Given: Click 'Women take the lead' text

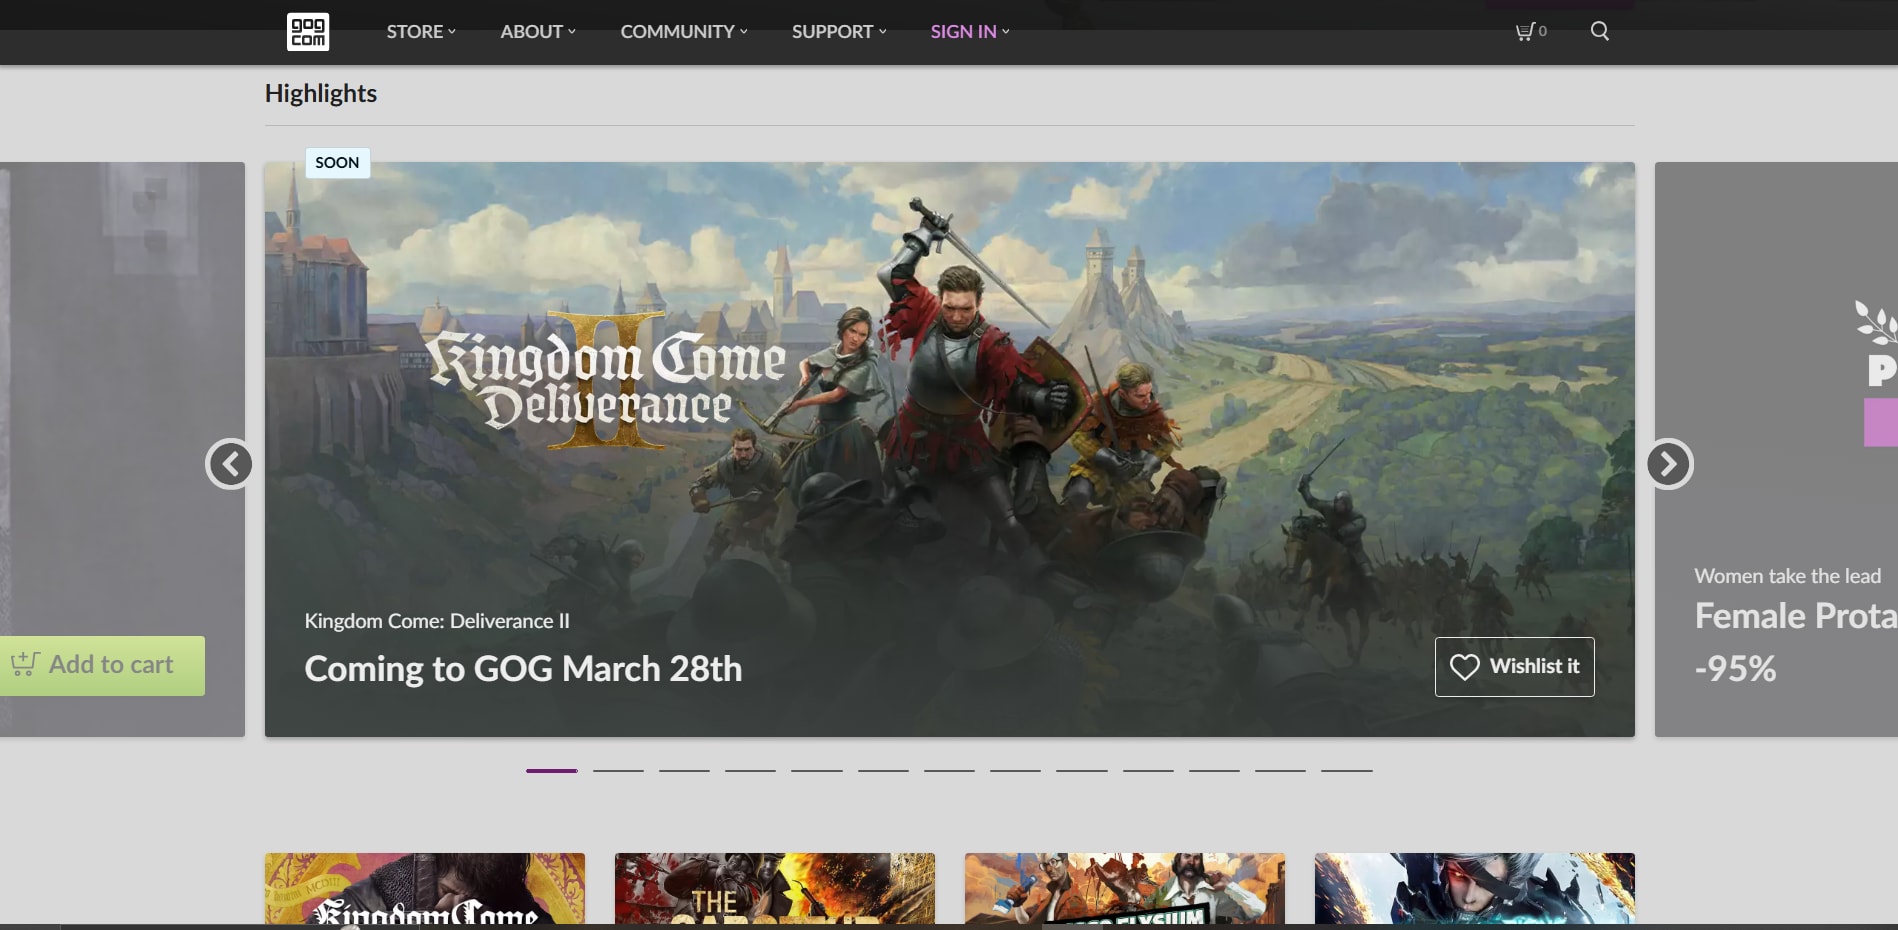Looking at the screenshot, I should (x=1788, y=576).
